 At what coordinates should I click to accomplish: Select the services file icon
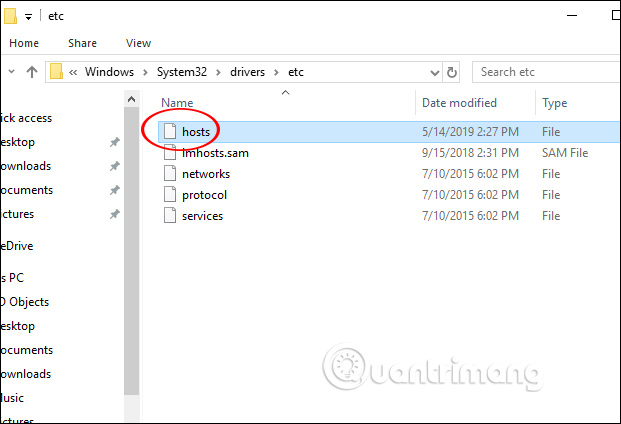tap(169, 216)
